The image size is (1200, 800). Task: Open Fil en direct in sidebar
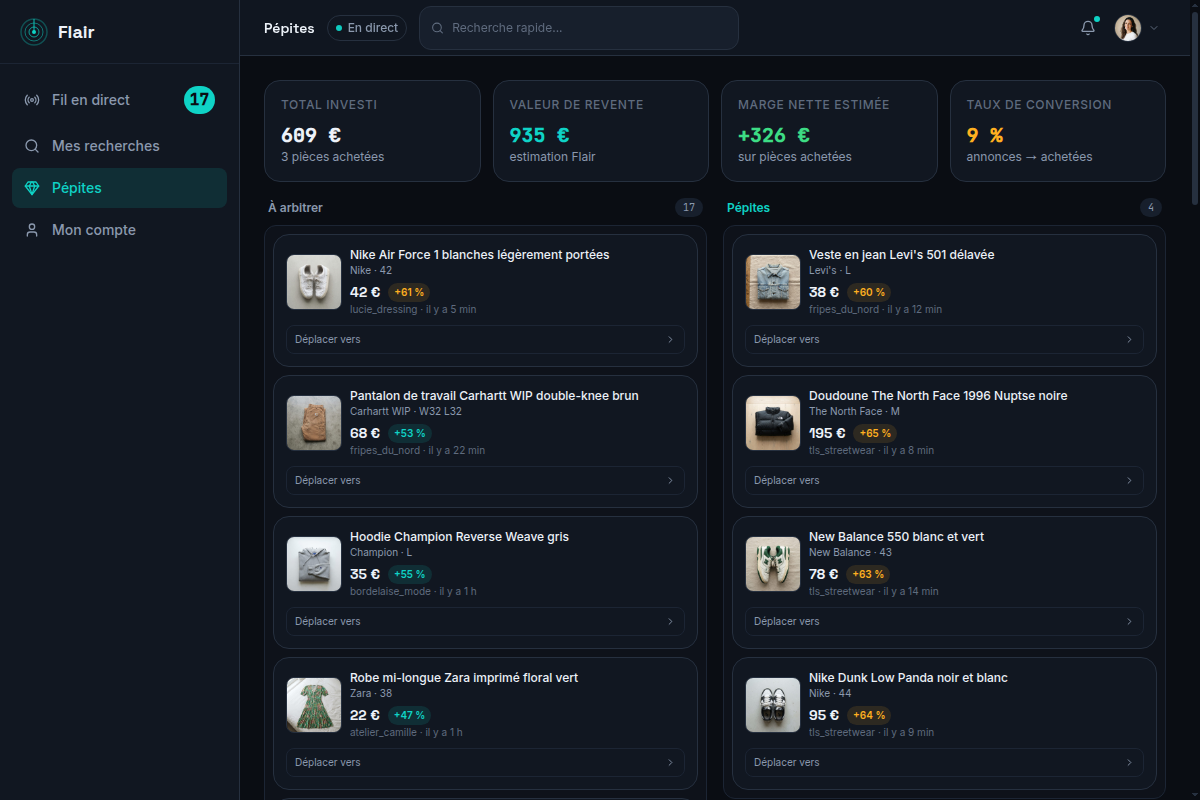[120, 100]
